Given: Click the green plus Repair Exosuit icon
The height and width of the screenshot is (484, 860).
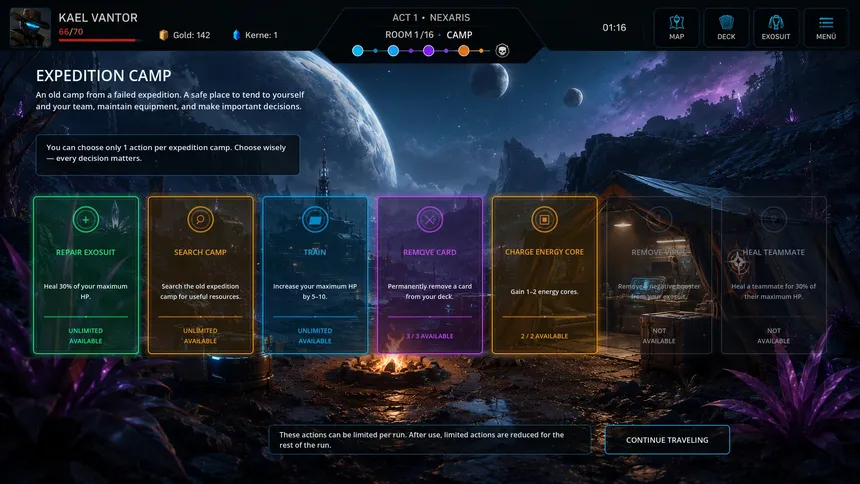Looking at the screenshot, I should tap(86, 220).
